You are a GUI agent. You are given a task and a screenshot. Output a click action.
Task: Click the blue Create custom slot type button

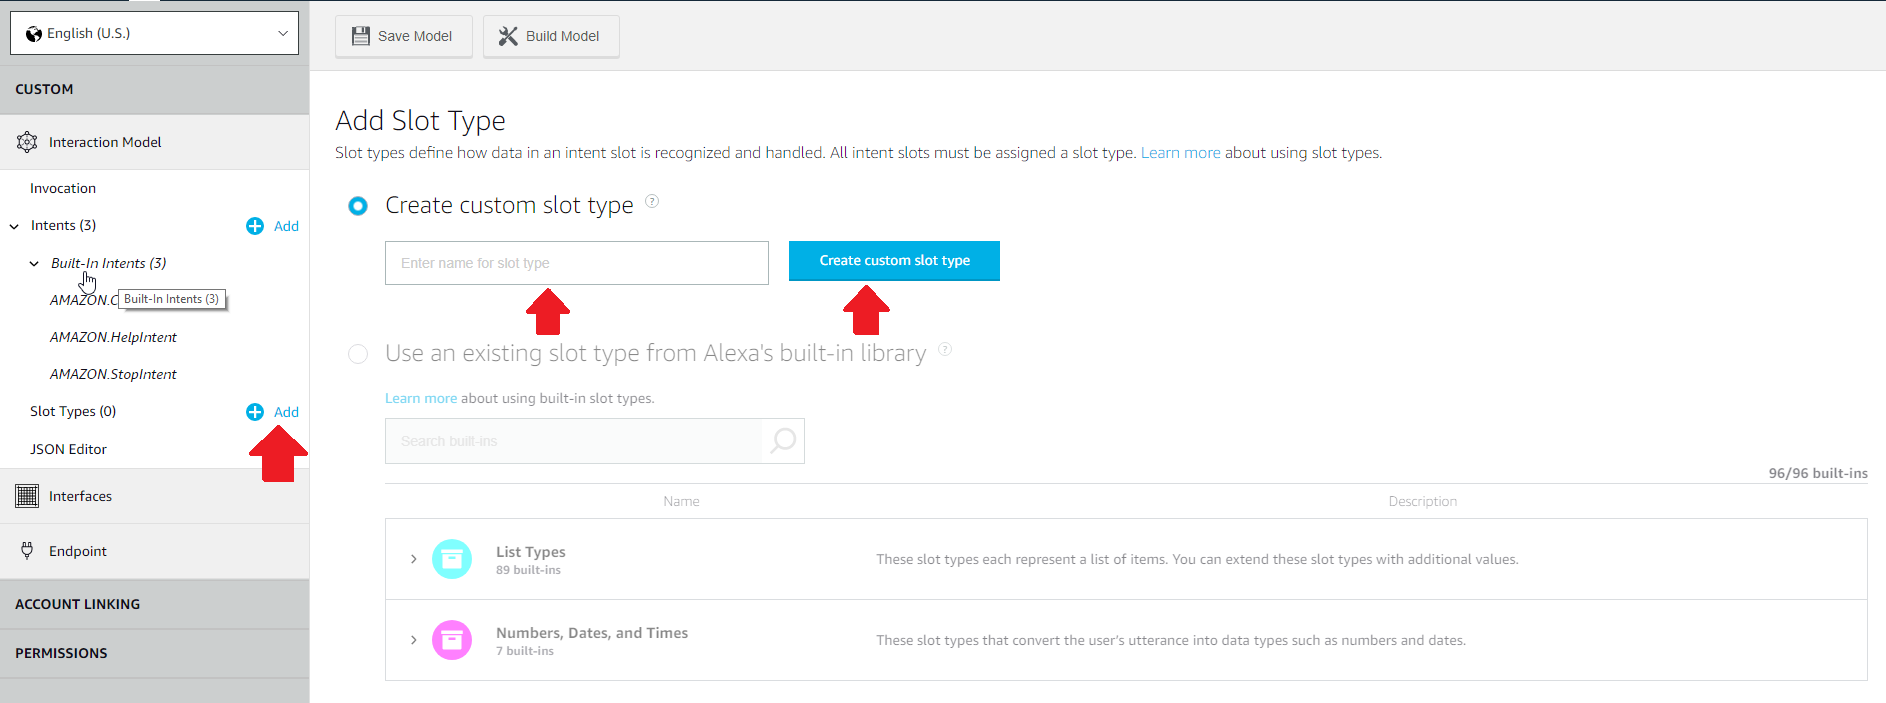coord(894,261)
